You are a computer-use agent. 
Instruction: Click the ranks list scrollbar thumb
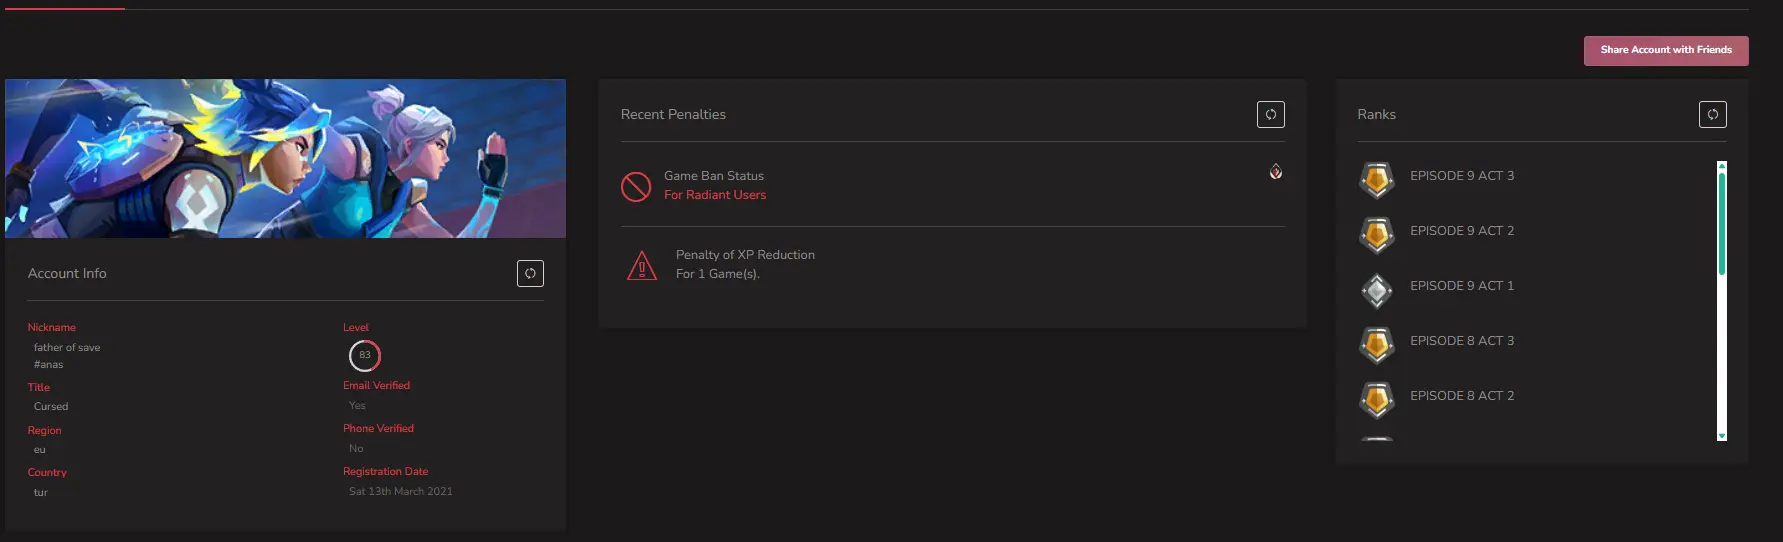pos(1721,222)
